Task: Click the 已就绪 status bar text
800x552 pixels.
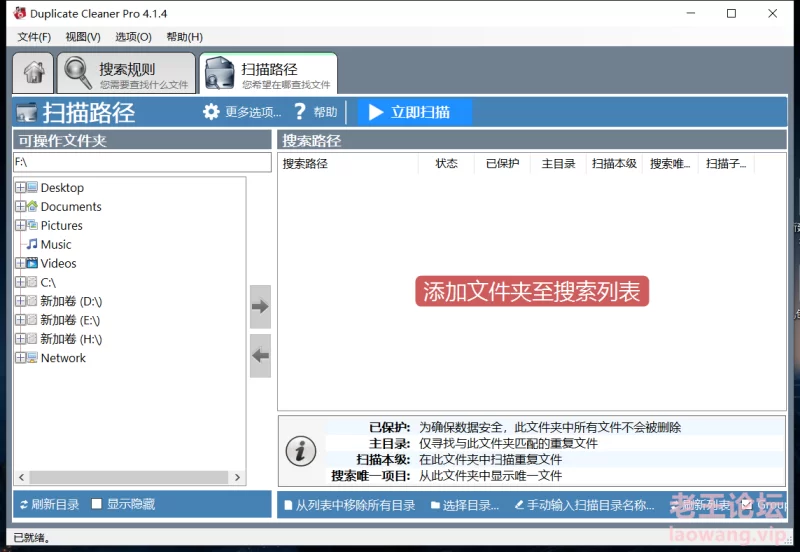Action: [x=31, y=537]
